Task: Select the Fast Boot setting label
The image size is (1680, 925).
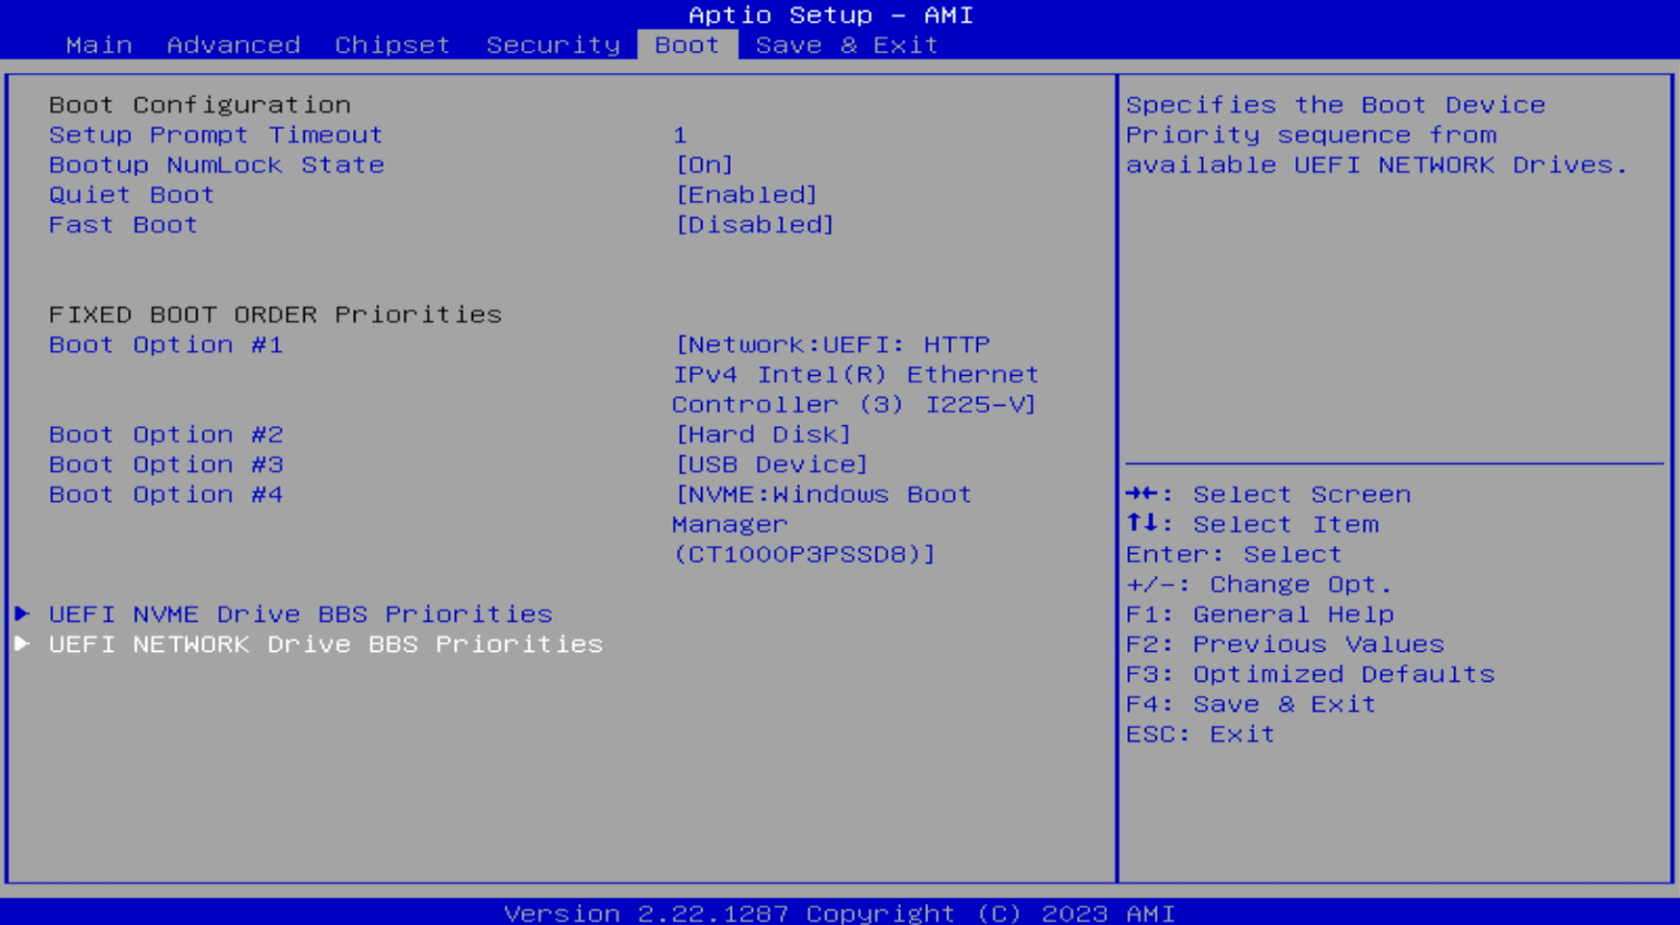Action: [123, 225]
